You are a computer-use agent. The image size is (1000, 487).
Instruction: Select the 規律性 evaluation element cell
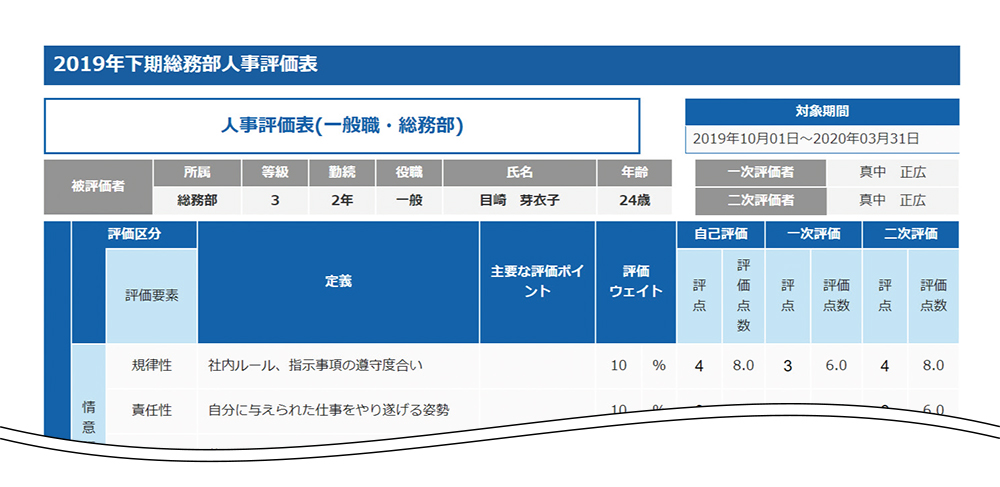click(152, 366)
